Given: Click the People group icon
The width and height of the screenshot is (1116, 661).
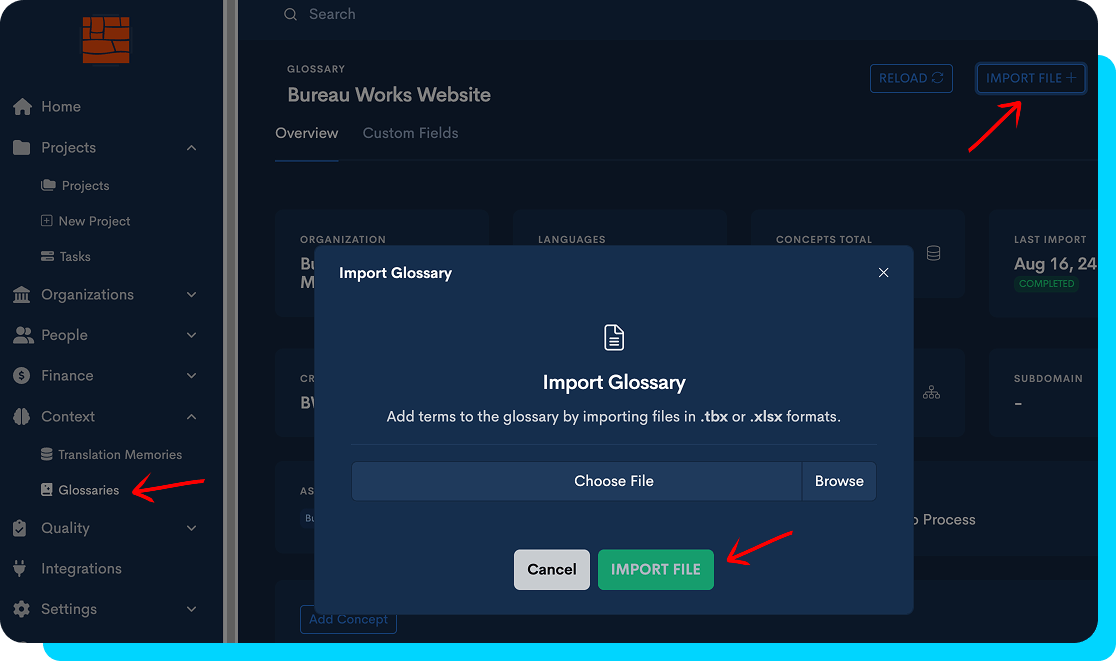Looking at the screenshot, I should tap(23, 335).
